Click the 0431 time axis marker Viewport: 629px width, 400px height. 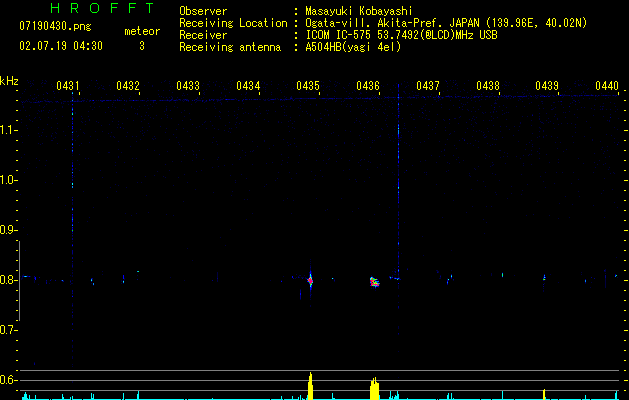pyautogui.click(x=67, y=85)
